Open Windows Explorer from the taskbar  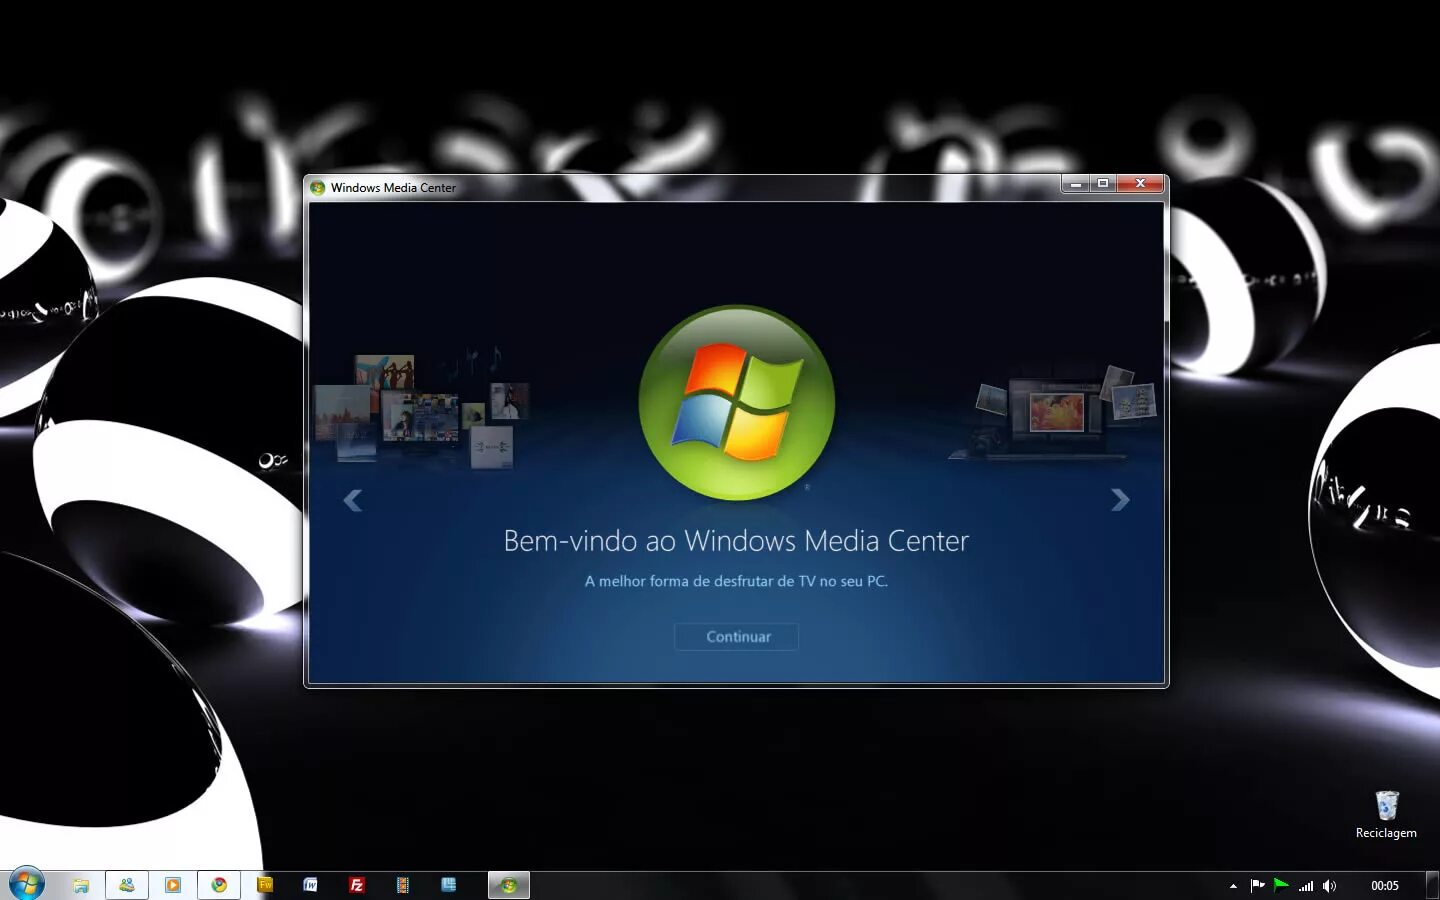tap(81, 885)
